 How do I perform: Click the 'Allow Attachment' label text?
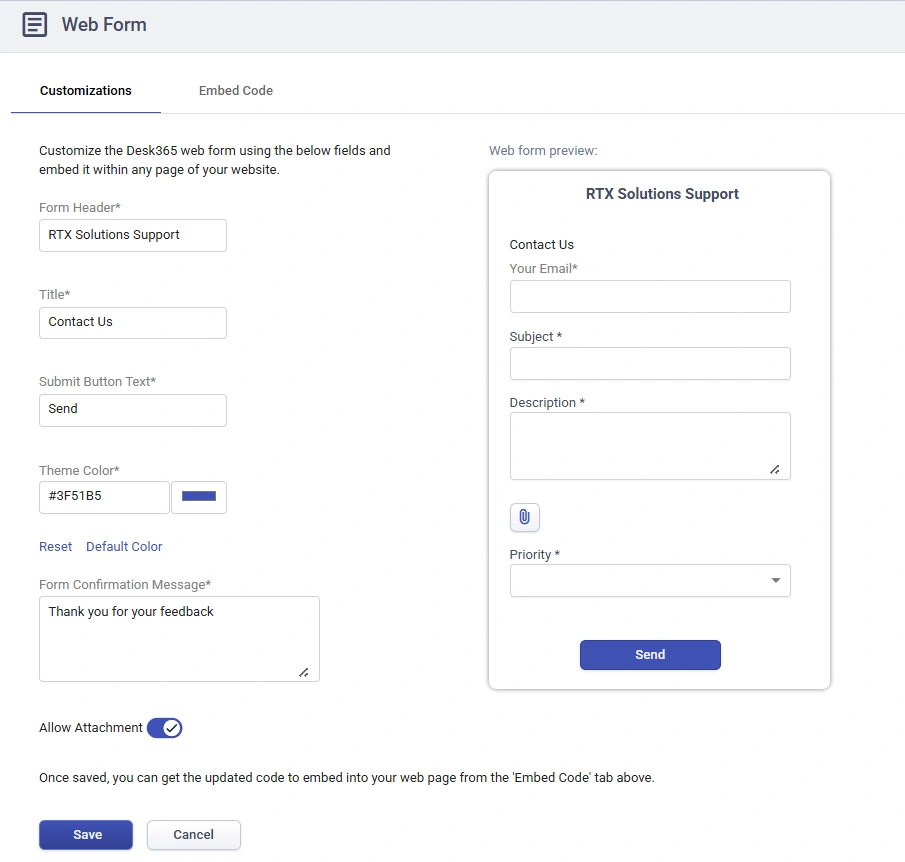pyautogui.click(x=91, y=728)
